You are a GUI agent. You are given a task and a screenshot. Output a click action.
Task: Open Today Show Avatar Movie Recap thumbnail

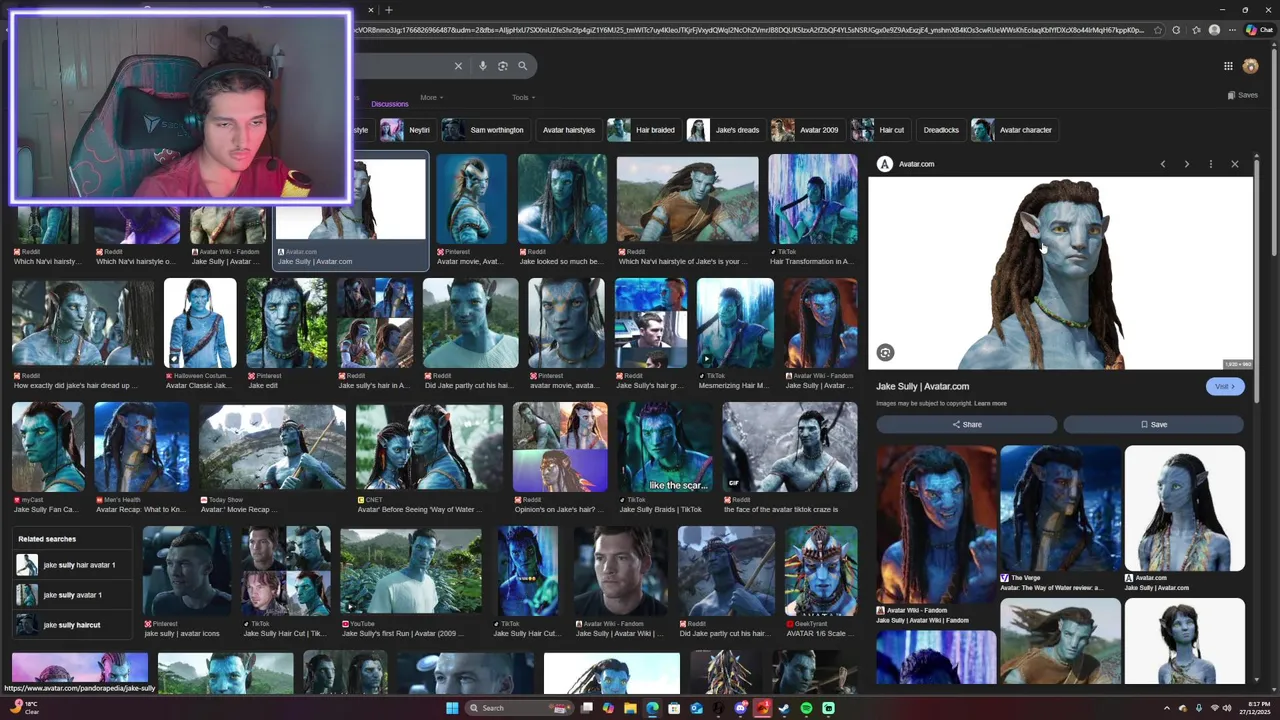pos(272,448)
